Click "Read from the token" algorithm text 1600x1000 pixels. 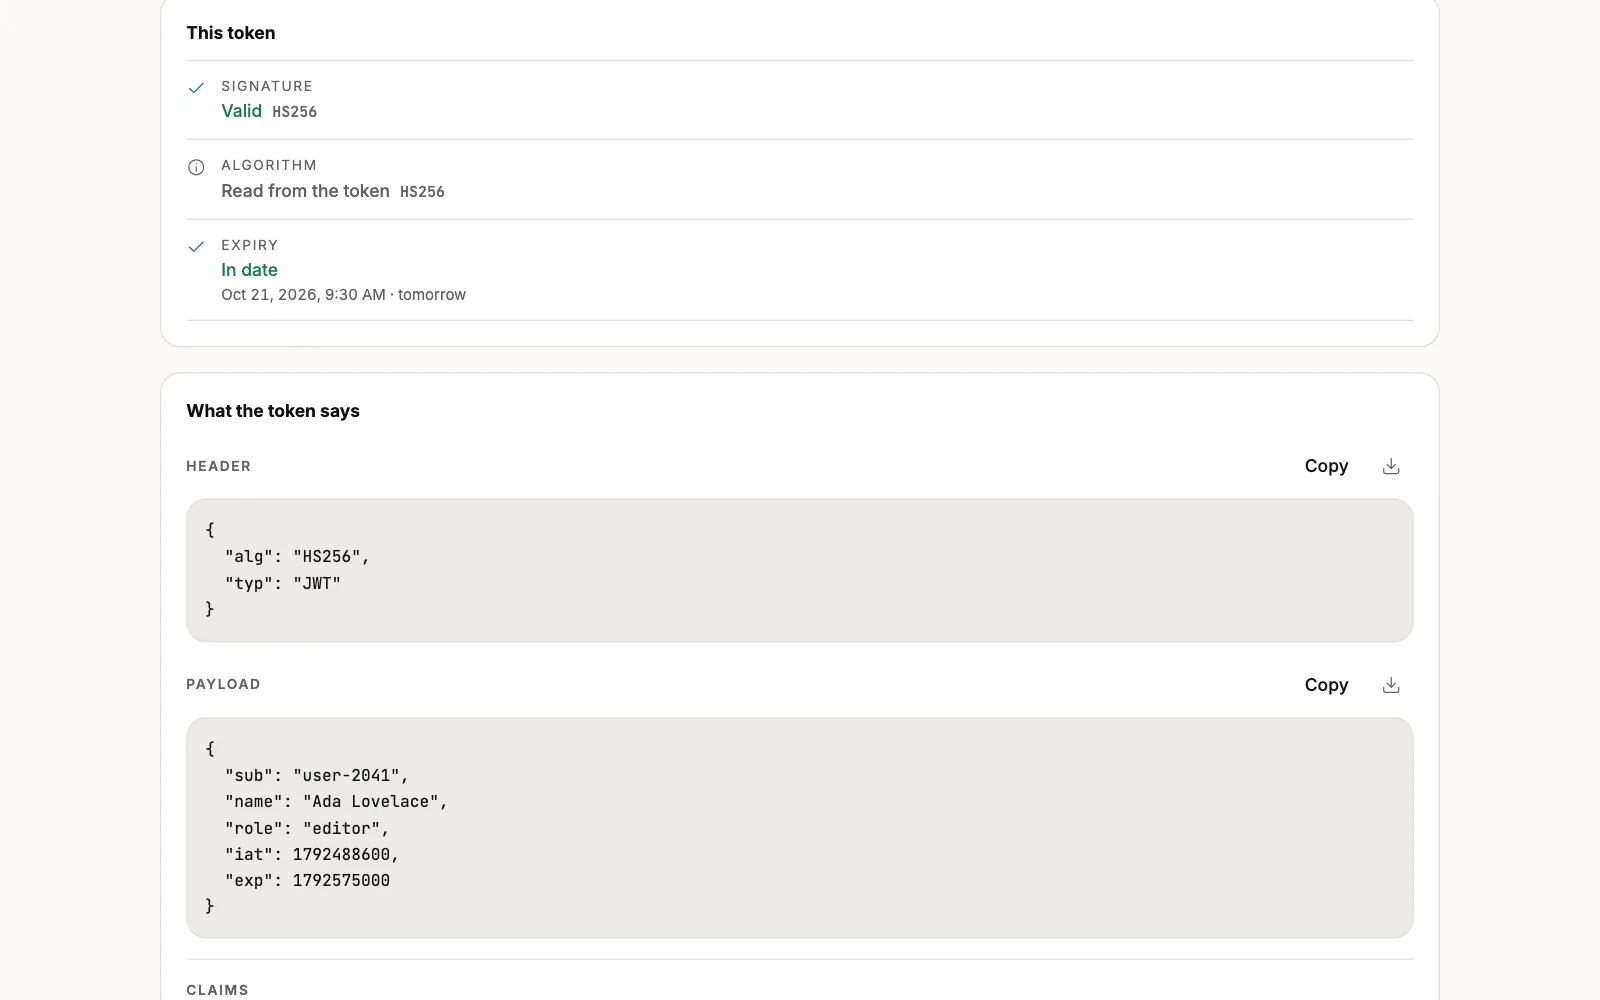[305, 191]
